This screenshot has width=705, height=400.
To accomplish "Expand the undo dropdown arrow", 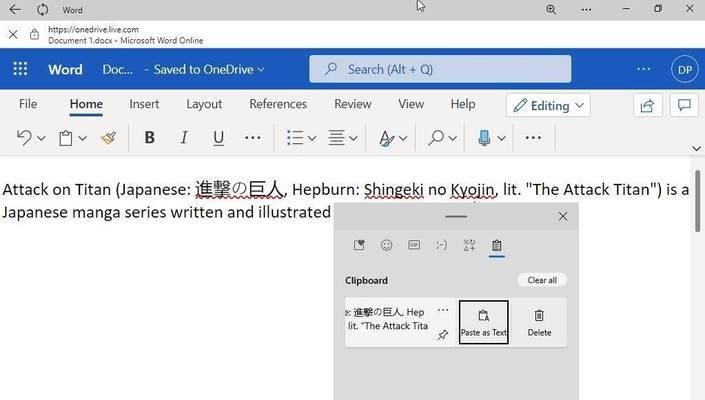I will point(41,138).
